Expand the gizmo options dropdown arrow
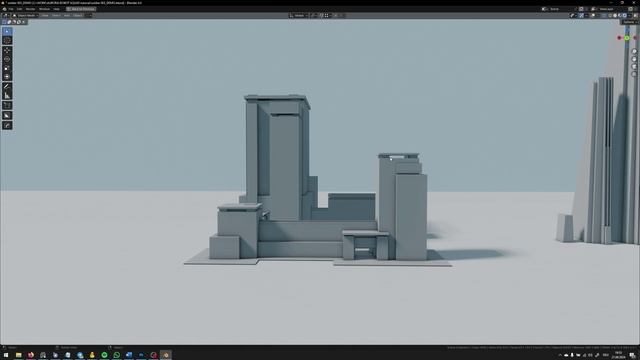Image resolution: width=640 pixels, height=360 pixels. click(586, 16)
